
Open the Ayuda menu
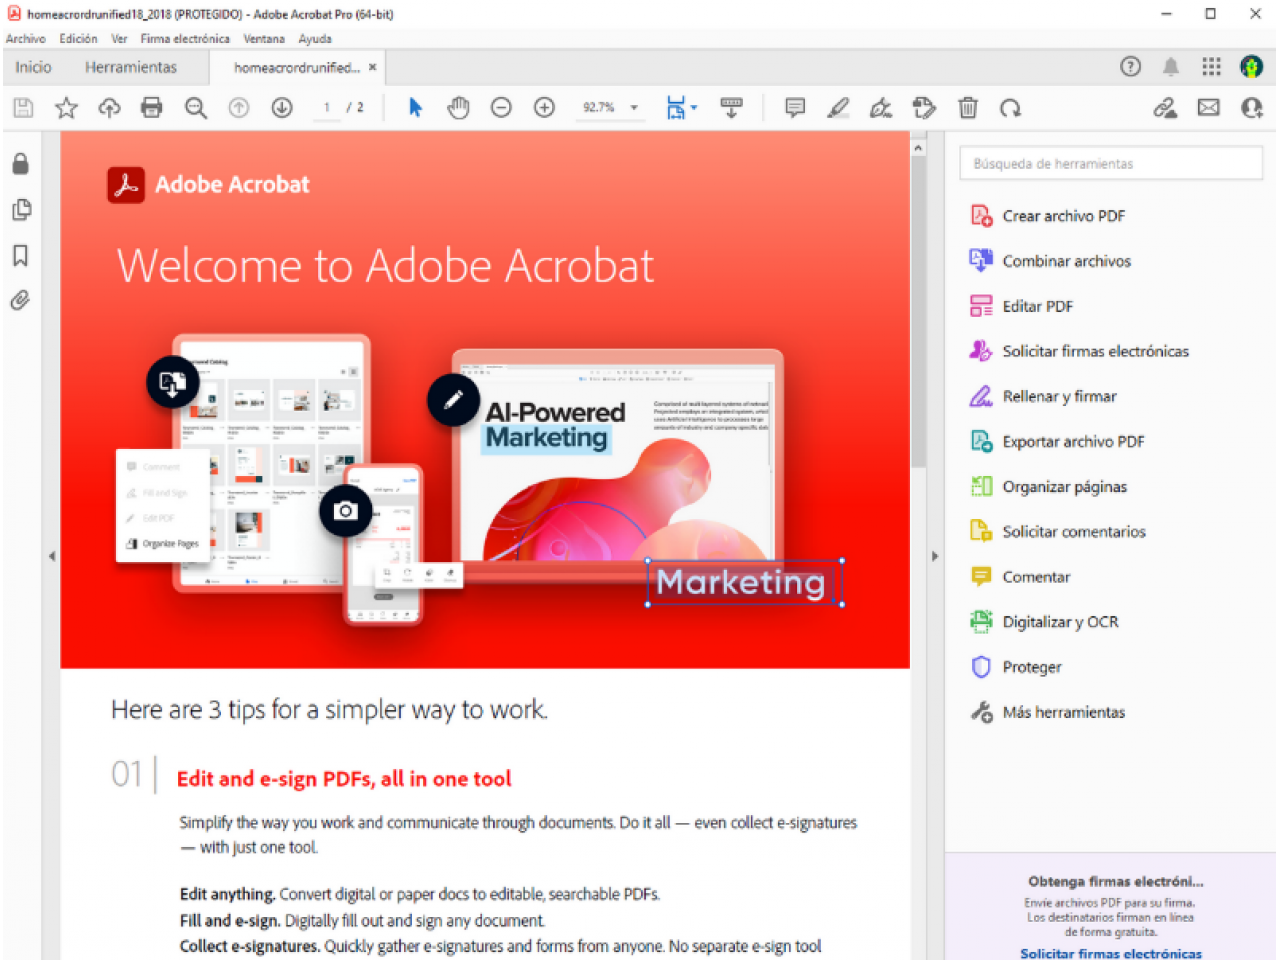[315, 39]
